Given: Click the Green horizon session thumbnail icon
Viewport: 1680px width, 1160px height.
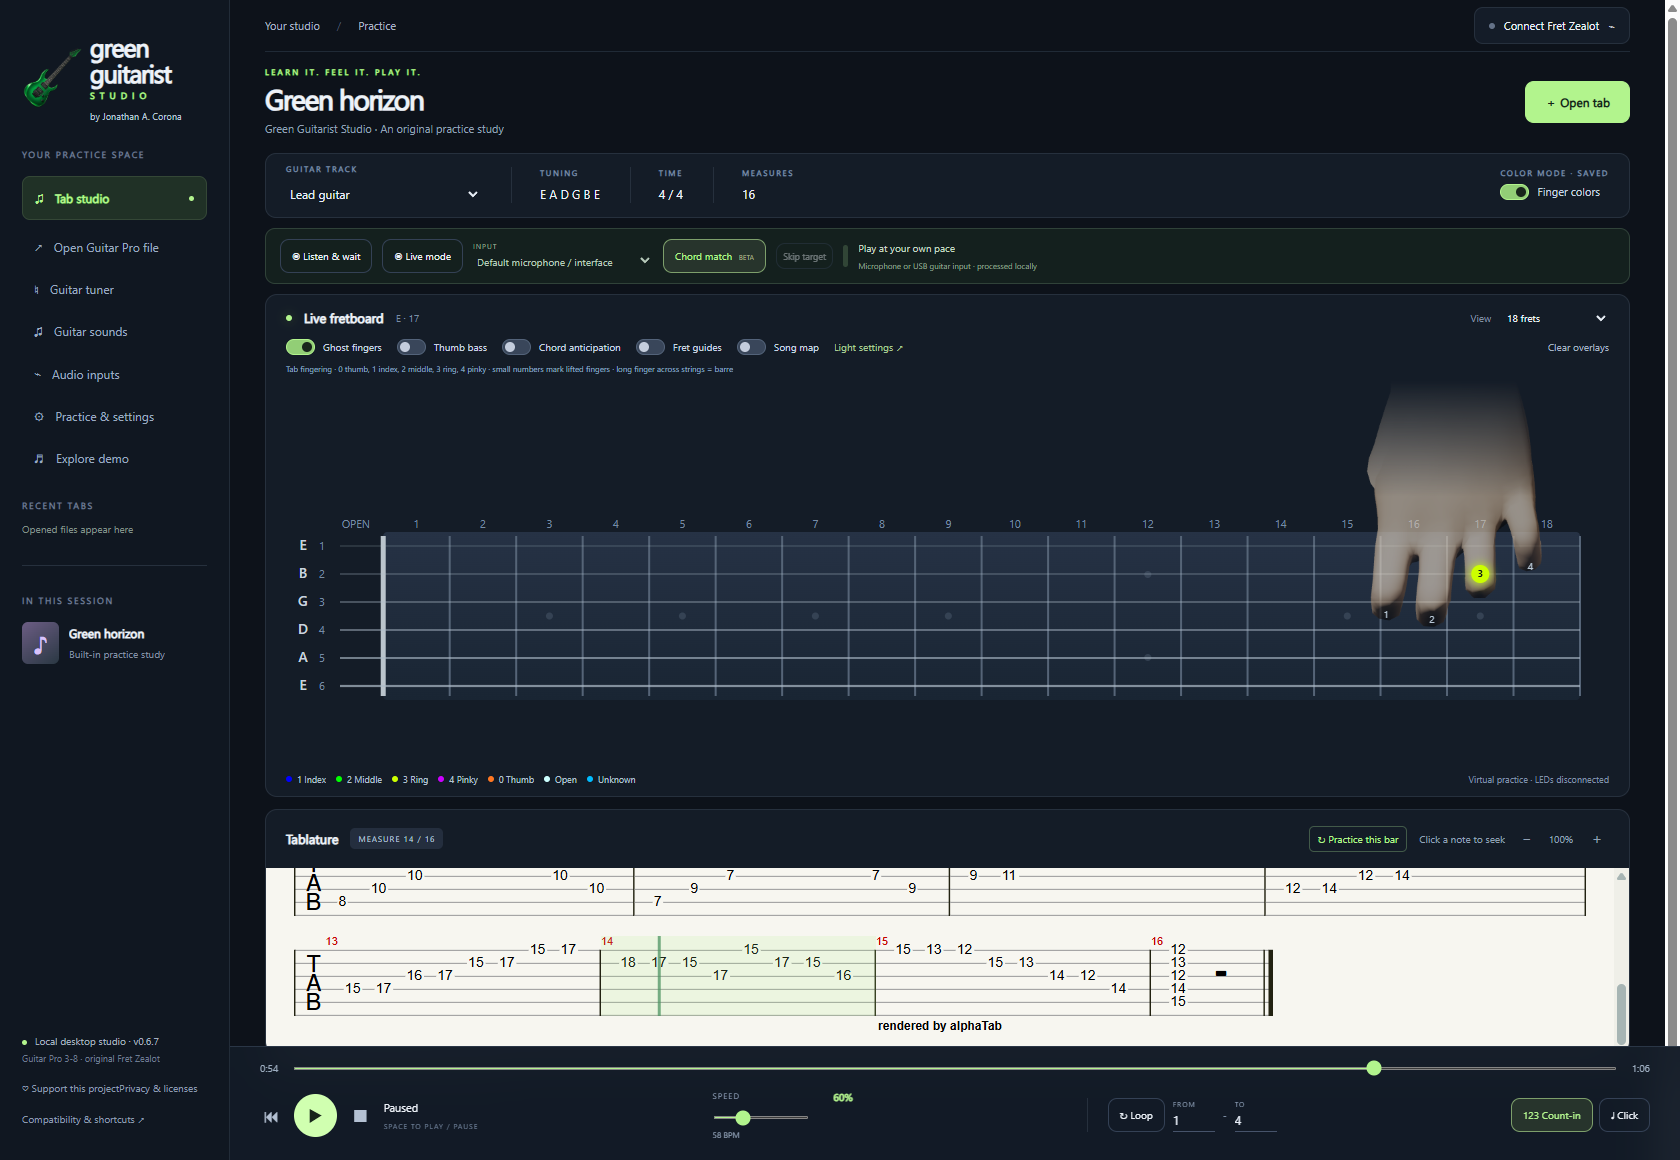Looking at the screenshot, I should [41, 643].
